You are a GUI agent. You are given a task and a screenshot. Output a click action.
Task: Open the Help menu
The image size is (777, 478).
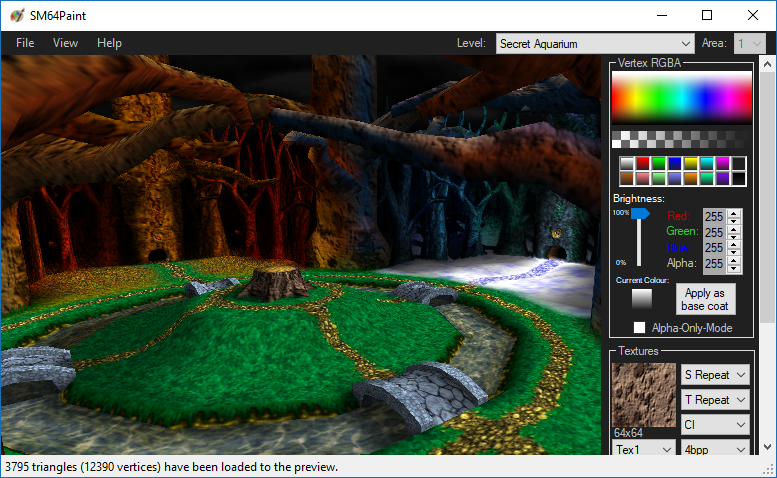(110, 43)
